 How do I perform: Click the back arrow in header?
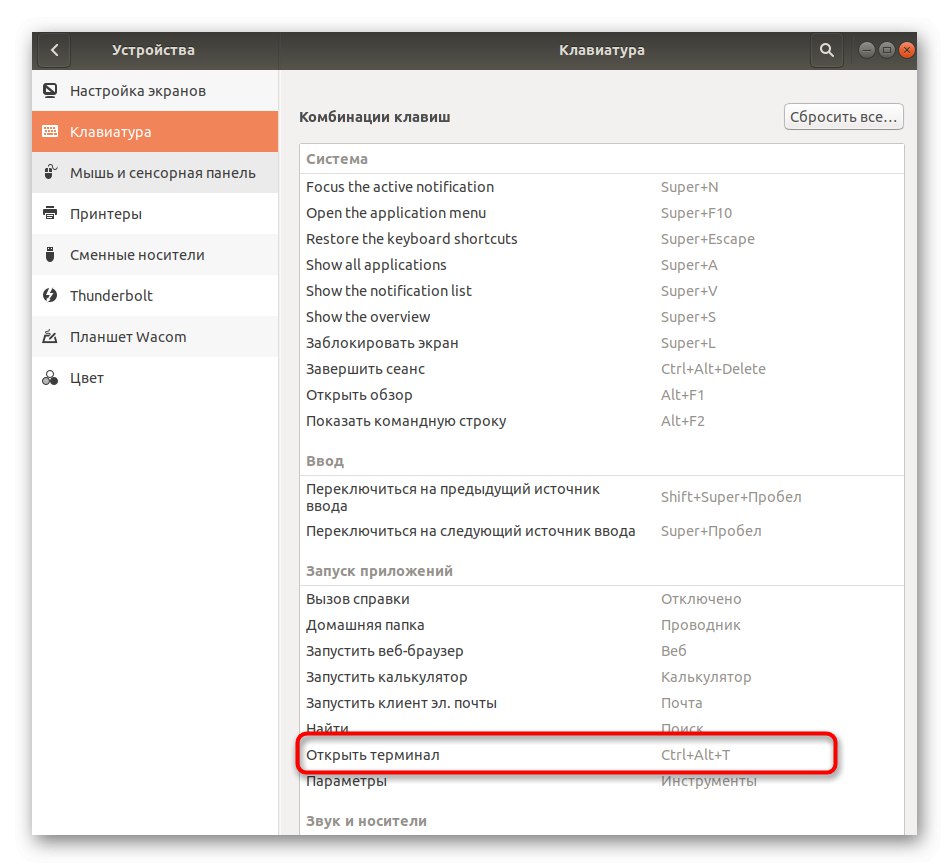[x=55, y=50]
